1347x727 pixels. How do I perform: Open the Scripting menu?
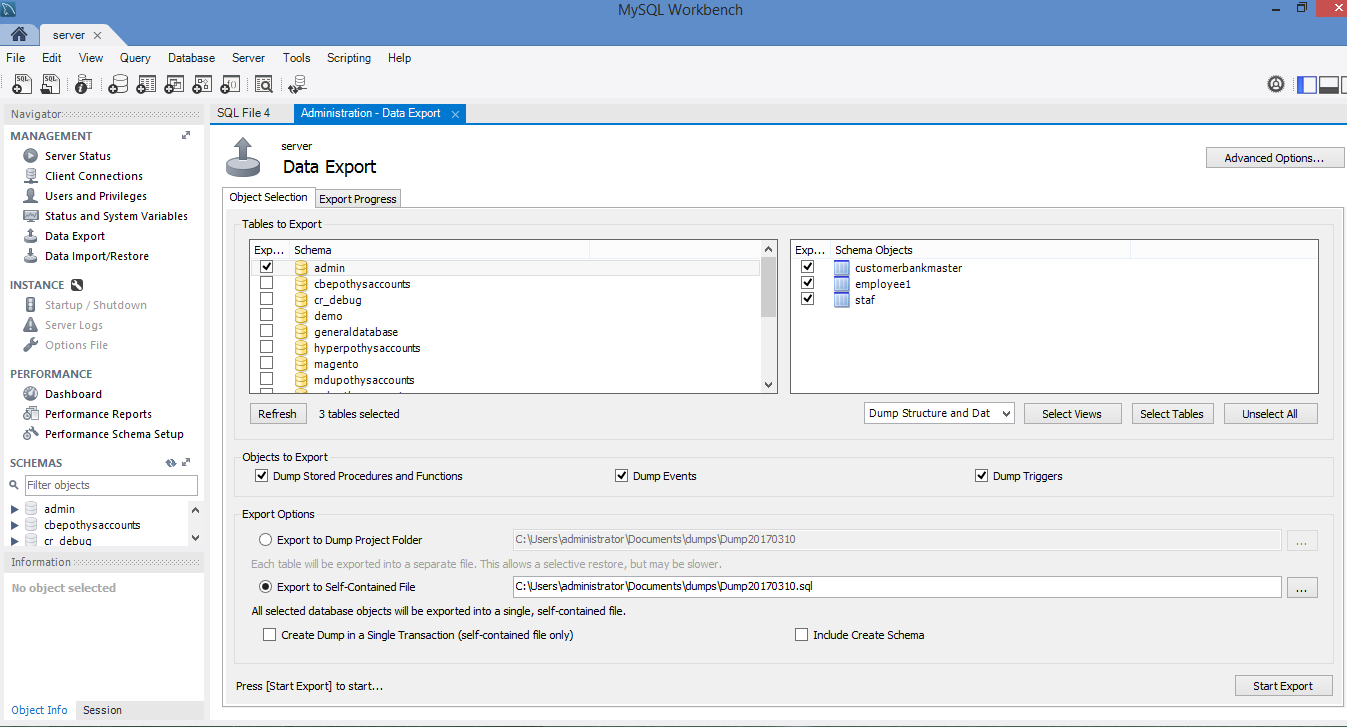point(349,58)
